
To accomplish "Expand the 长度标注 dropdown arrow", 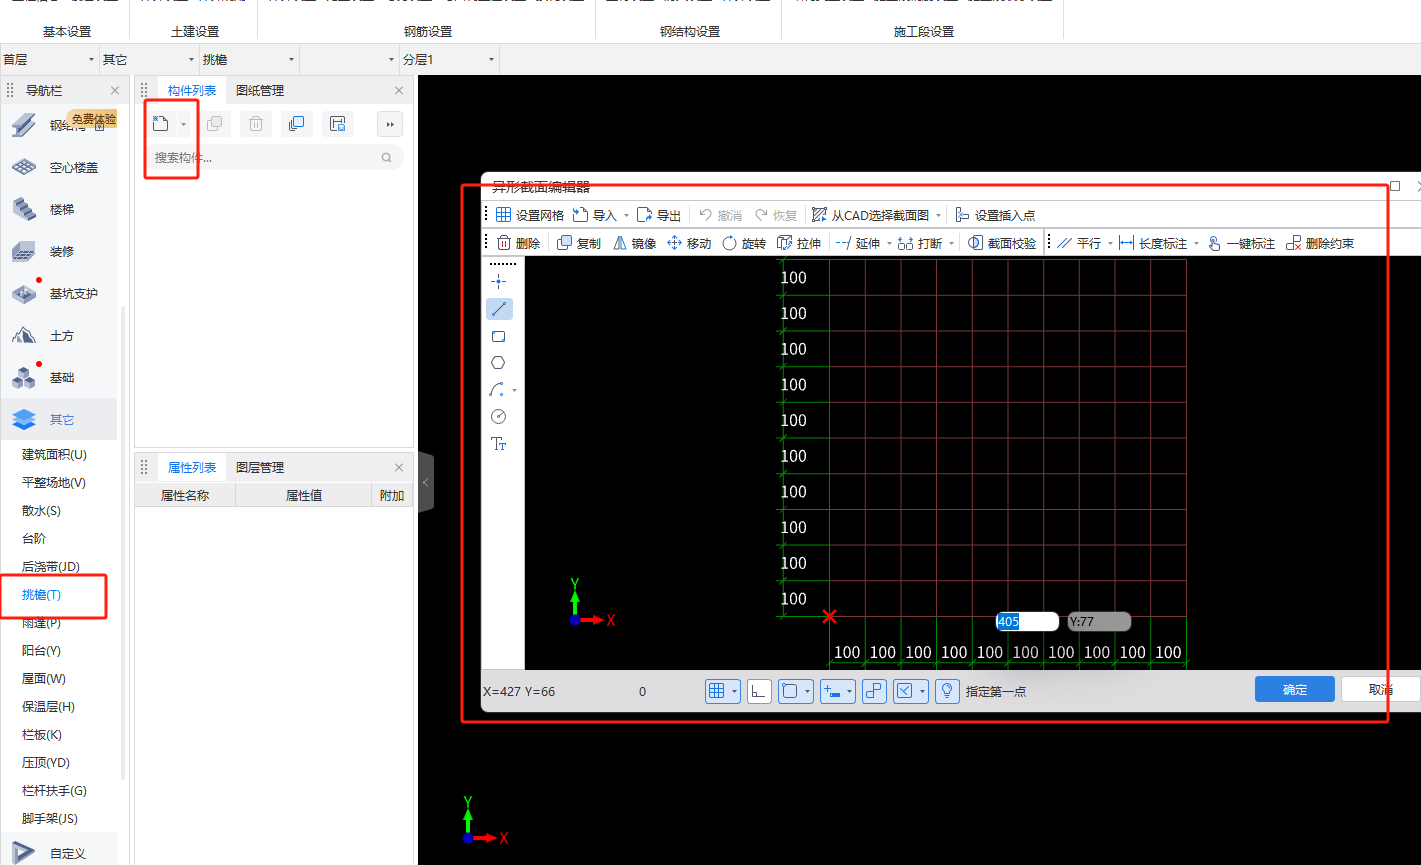I will [1196, 244].
